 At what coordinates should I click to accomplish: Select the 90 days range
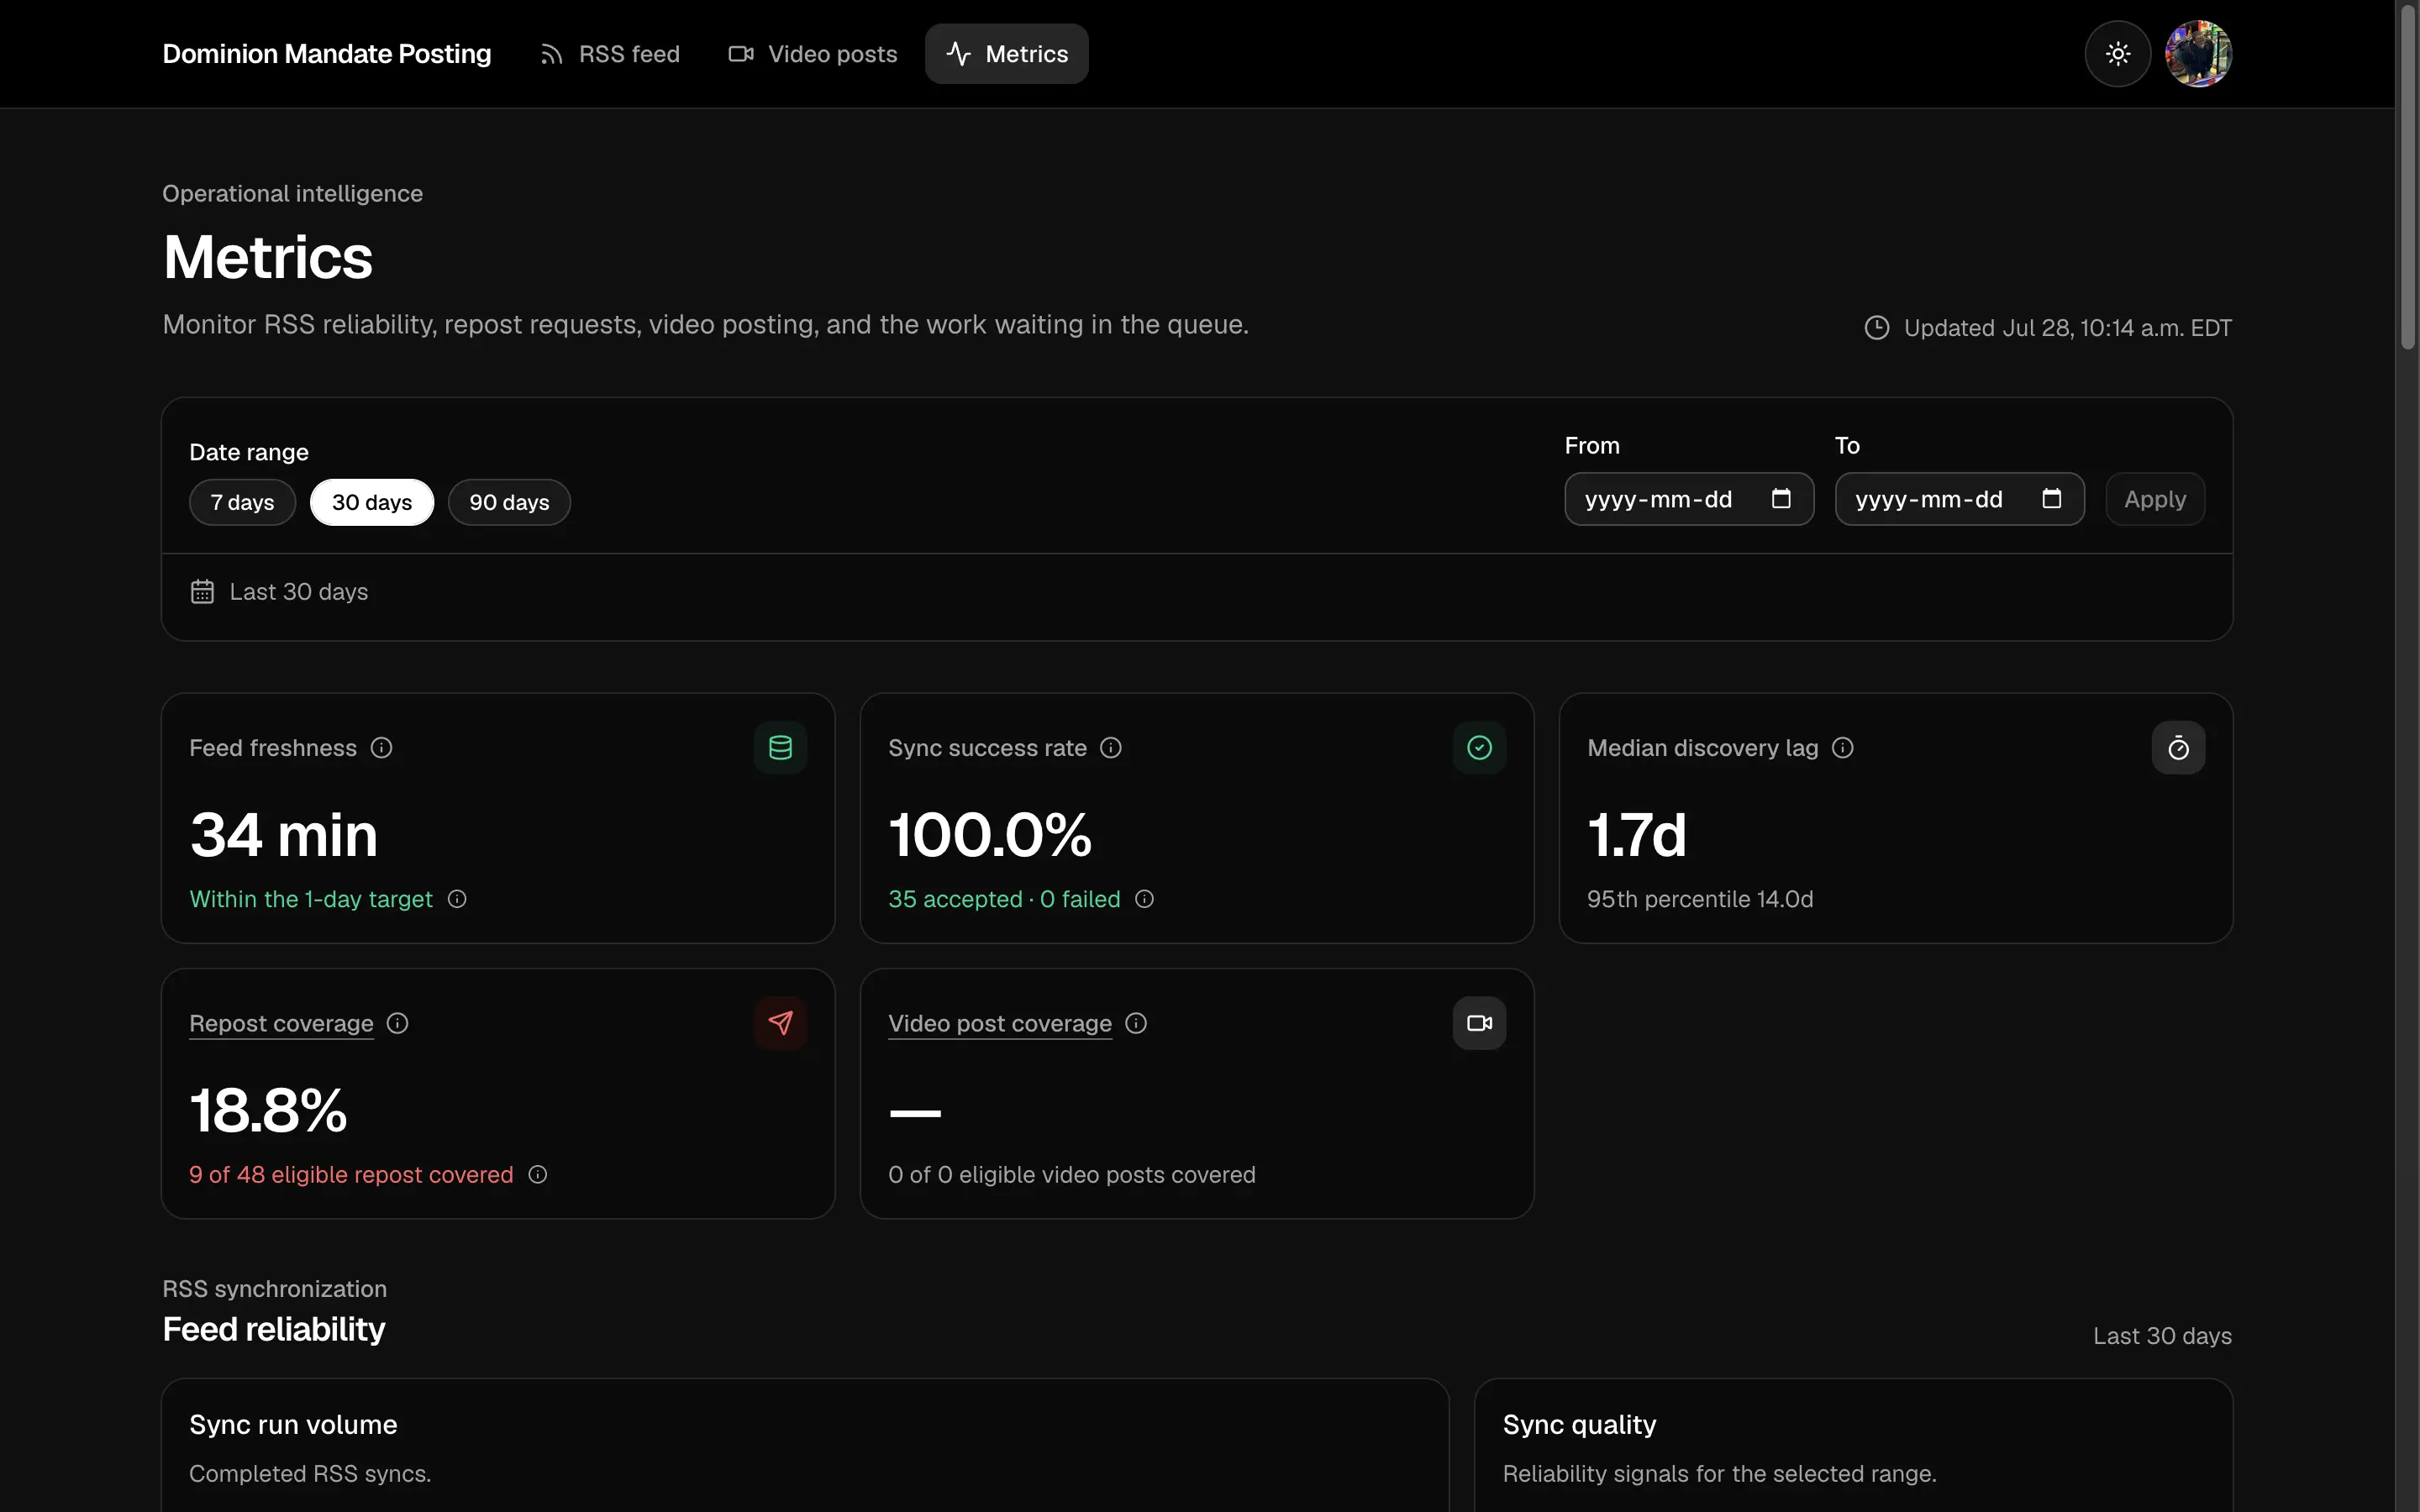tap(509, 502)
